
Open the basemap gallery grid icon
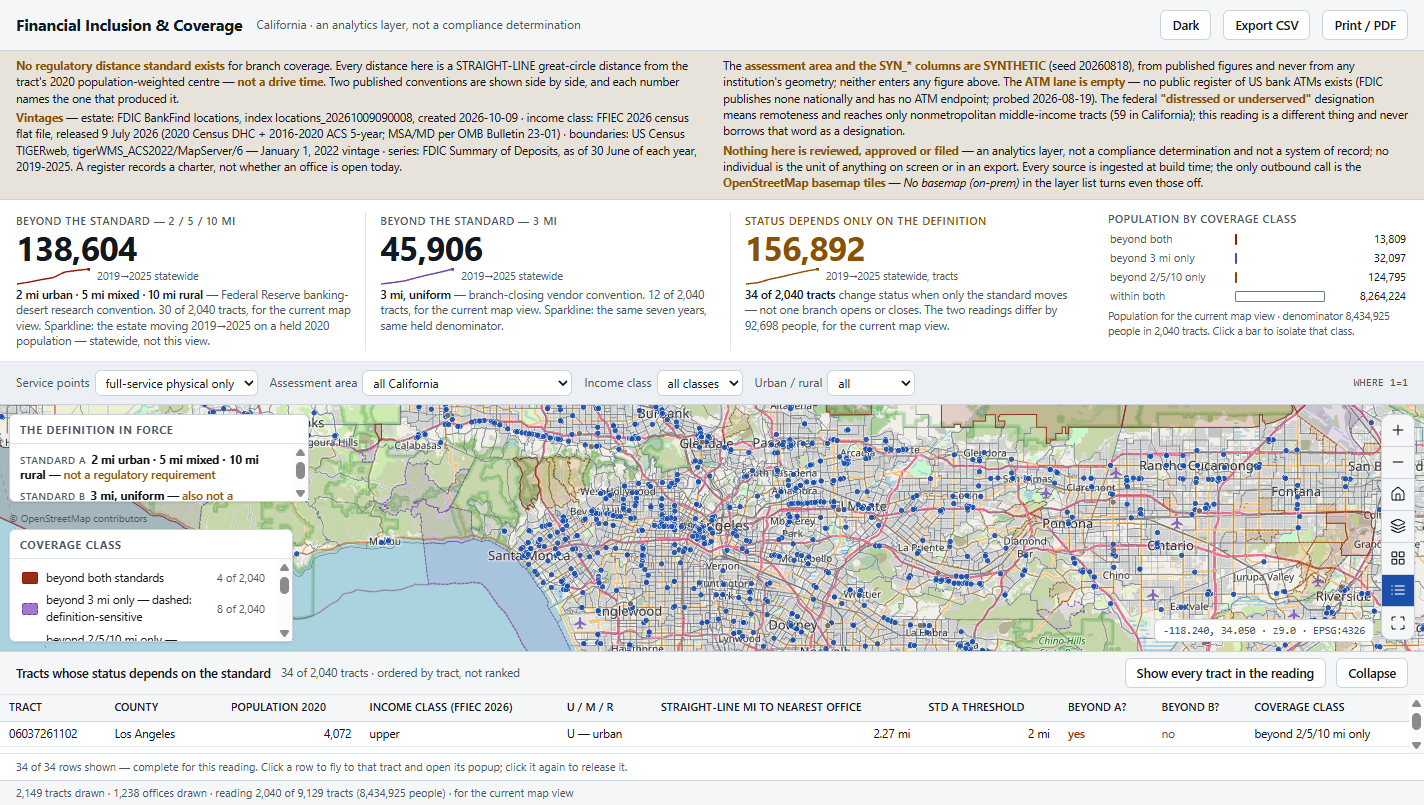click(x=1398, y=558)
